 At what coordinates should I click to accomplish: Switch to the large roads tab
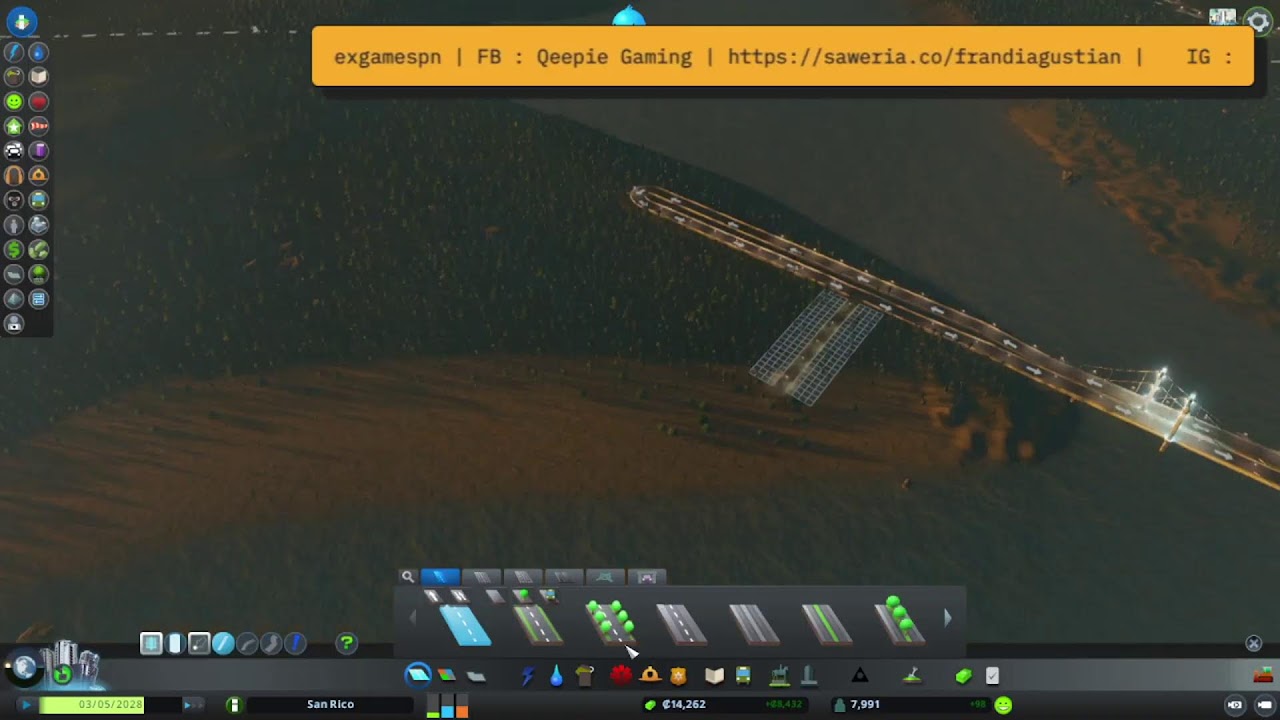tap(522, 577)
